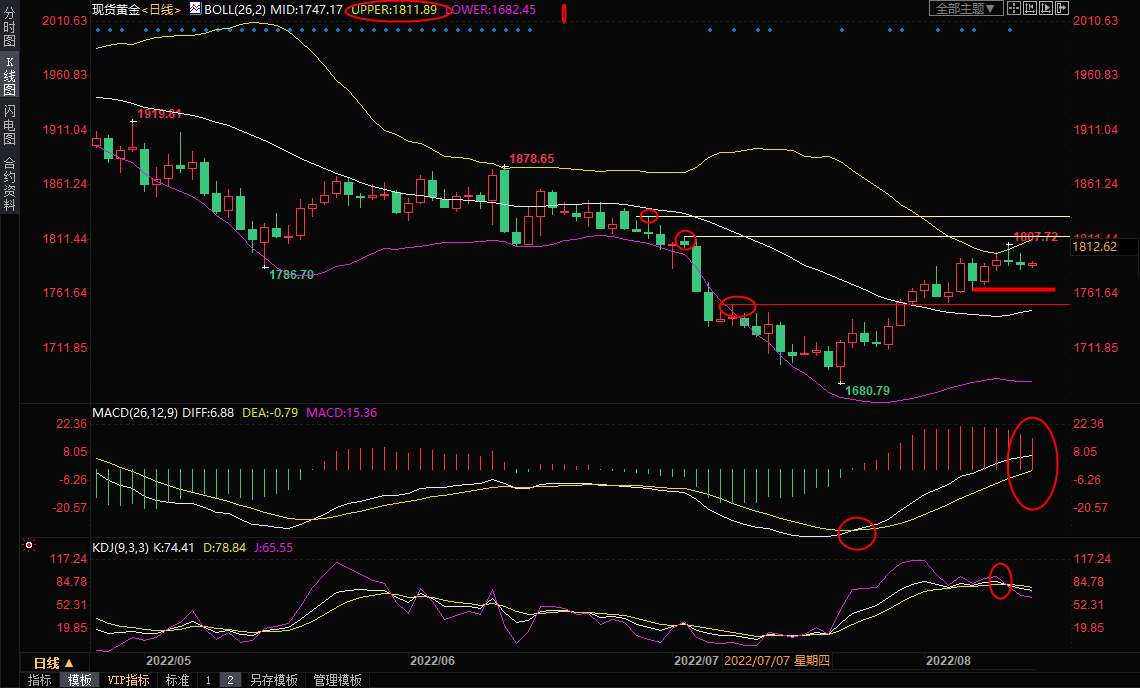
Task: Switch to the 闪电图 side view
Action: pyautogui.click(x=9, y=124)
